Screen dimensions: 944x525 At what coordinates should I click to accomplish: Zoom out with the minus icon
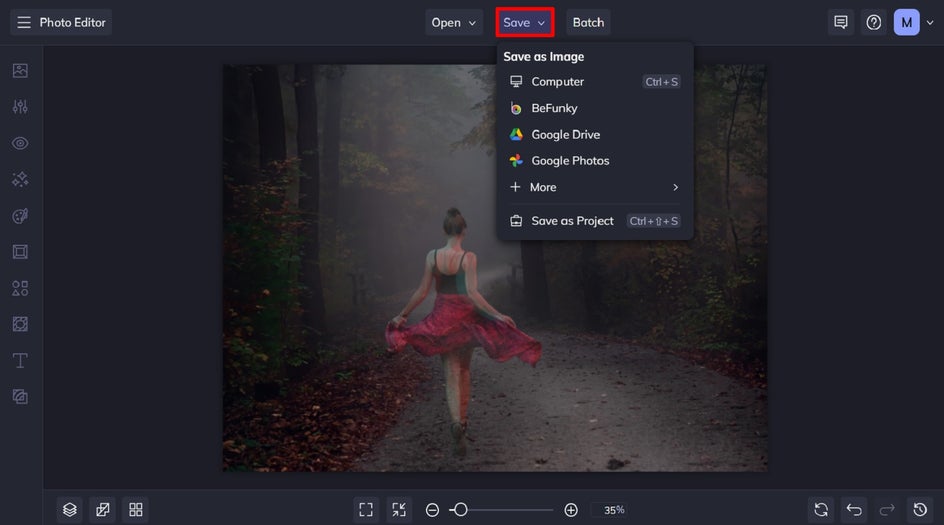[x=432, y=510]
